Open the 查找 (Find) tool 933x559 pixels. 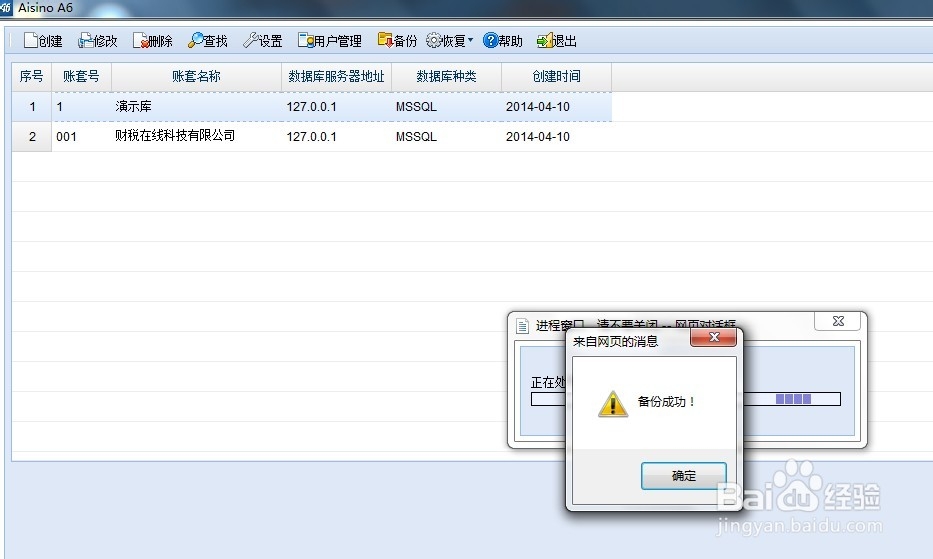pyautogui.click(x=208, y=40)
